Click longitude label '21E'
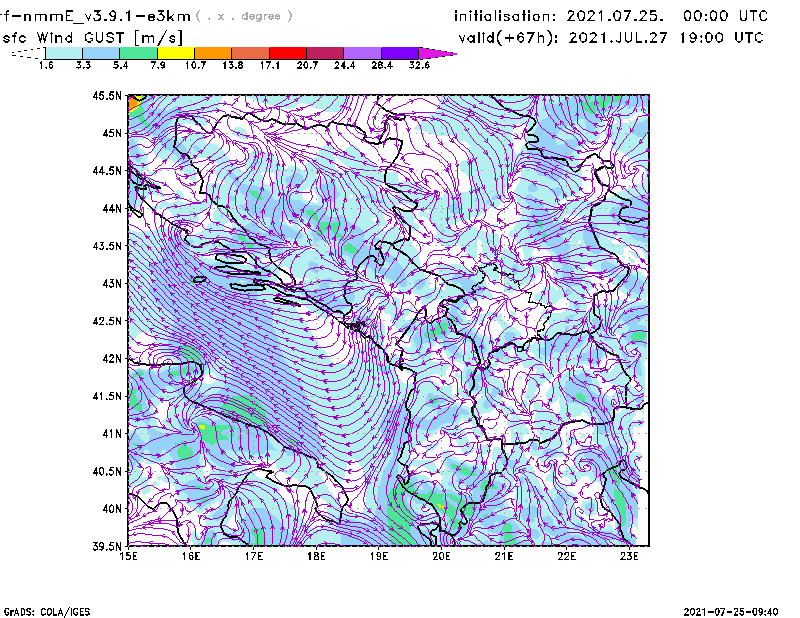 pyautogui.click(x=504, y=556)
